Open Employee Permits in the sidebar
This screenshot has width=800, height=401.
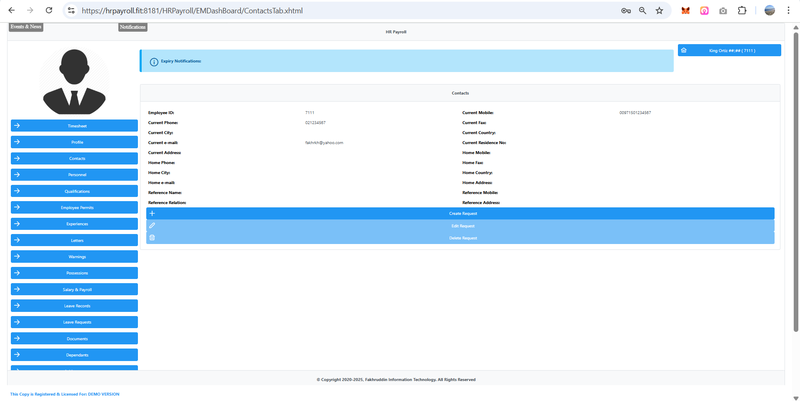74,208
